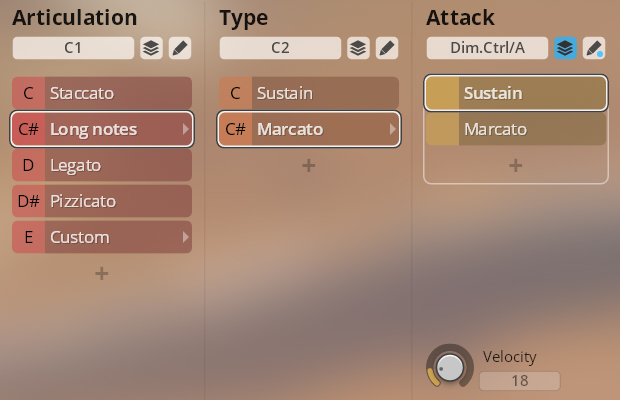620x400 pixels.
Task: Click the Type layers stack icon
Action: pyautogui.click(x=358, y=48)
